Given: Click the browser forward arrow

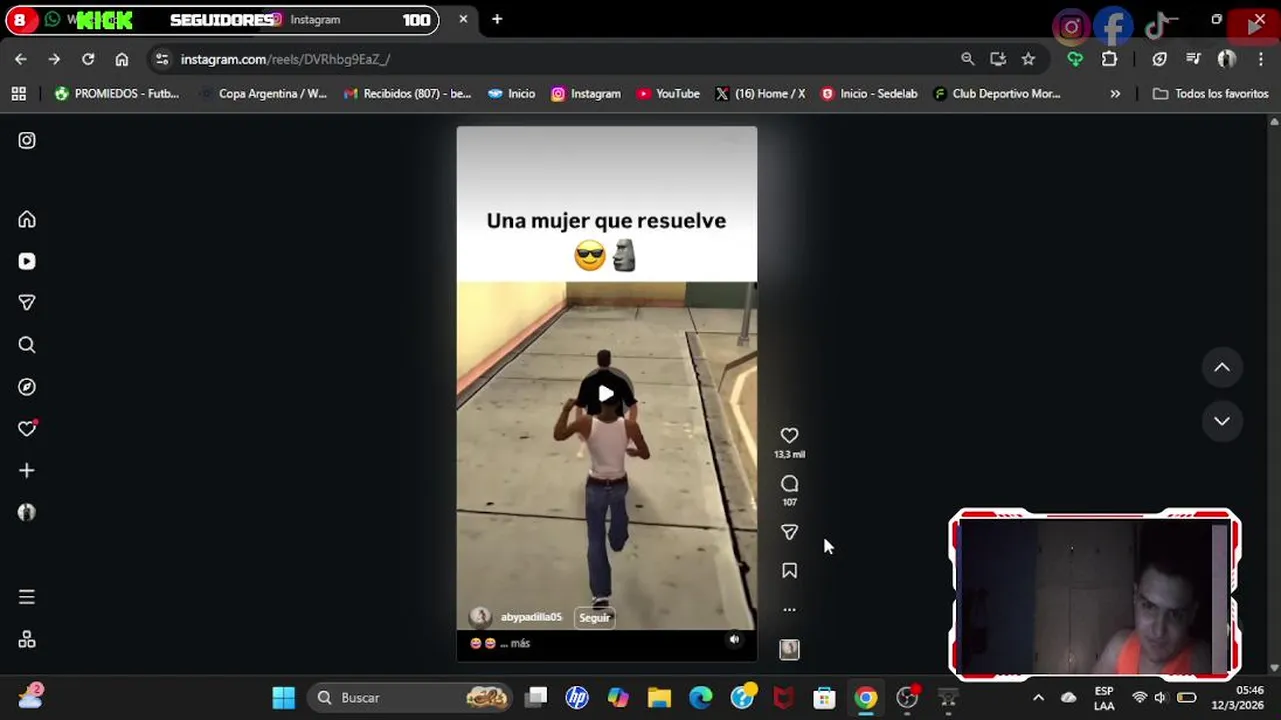Looking at the screenshot, I should (54, 59).
